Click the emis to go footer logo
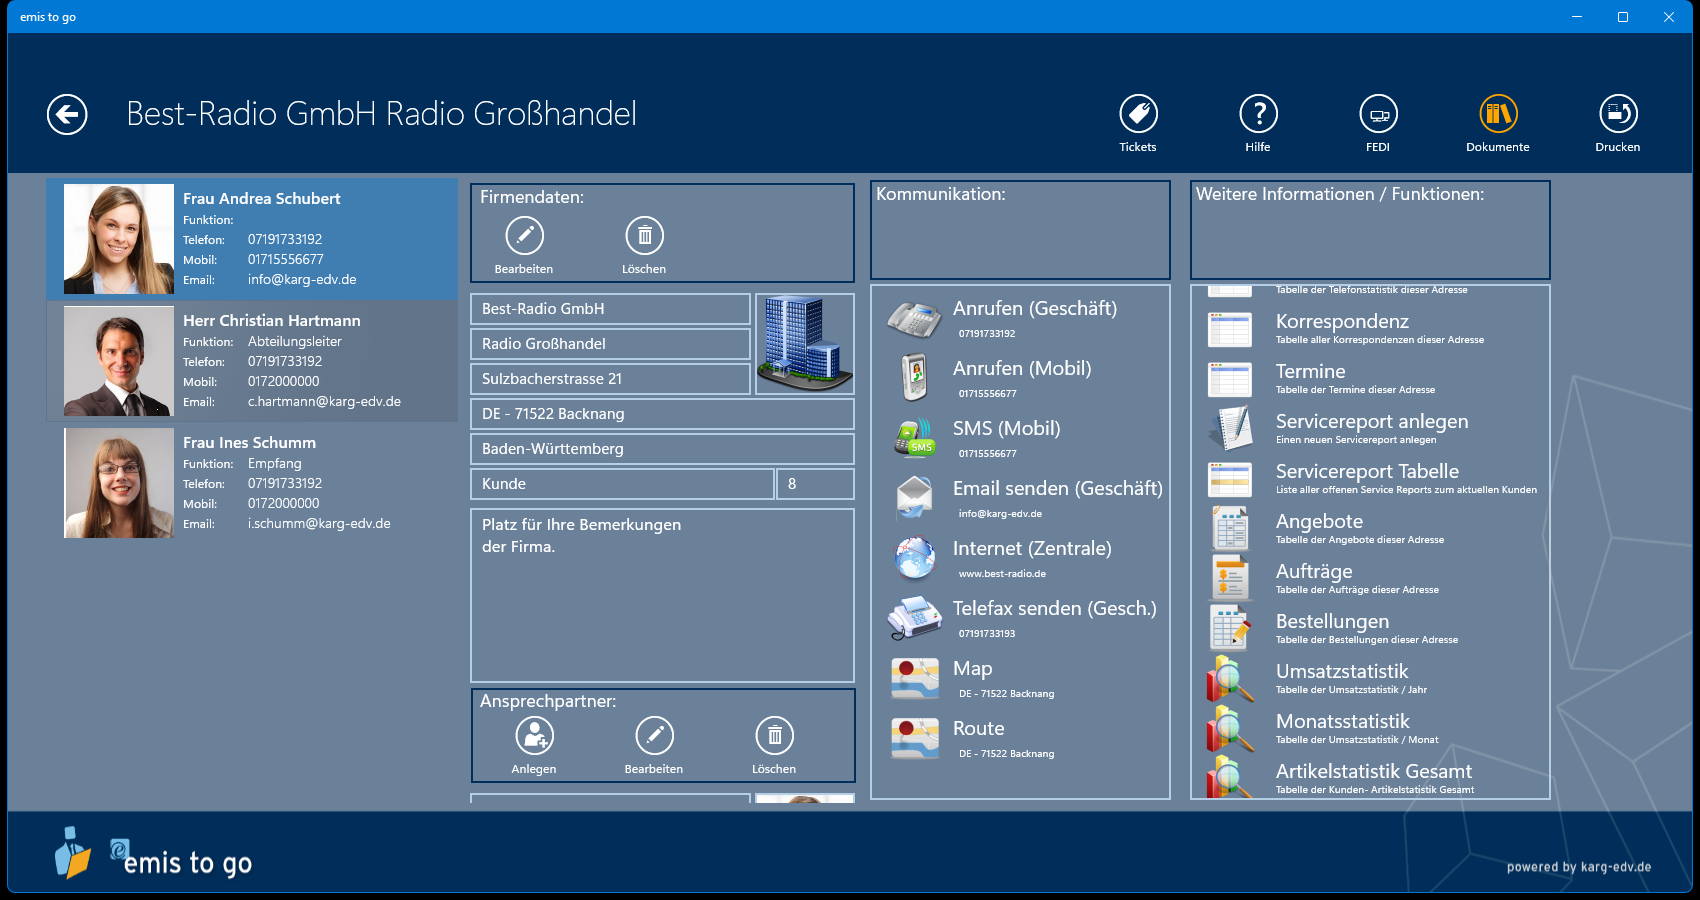Image resolution: width=1700 pixels, height=900 pixels. pos(153,853)
